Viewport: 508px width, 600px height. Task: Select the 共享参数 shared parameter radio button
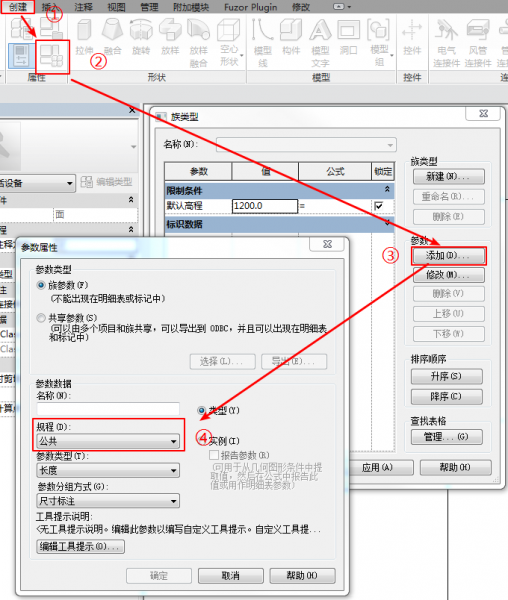[41, 318]
